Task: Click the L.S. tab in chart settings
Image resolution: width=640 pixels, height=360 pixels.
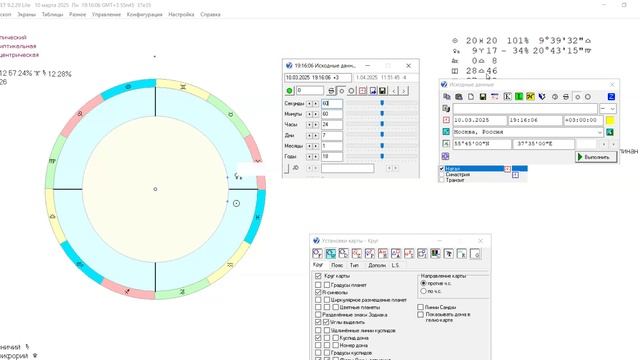Action: click(395, 265)
